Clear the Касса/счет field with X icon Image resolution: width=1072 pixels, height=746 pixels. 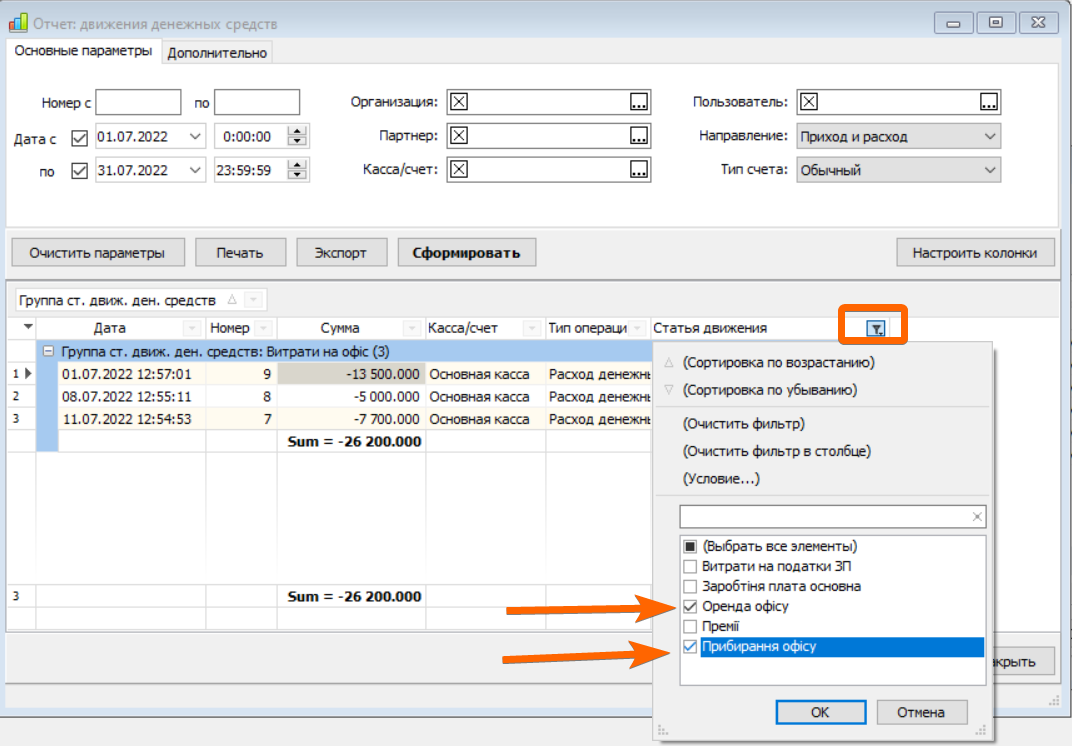[459, 169]
